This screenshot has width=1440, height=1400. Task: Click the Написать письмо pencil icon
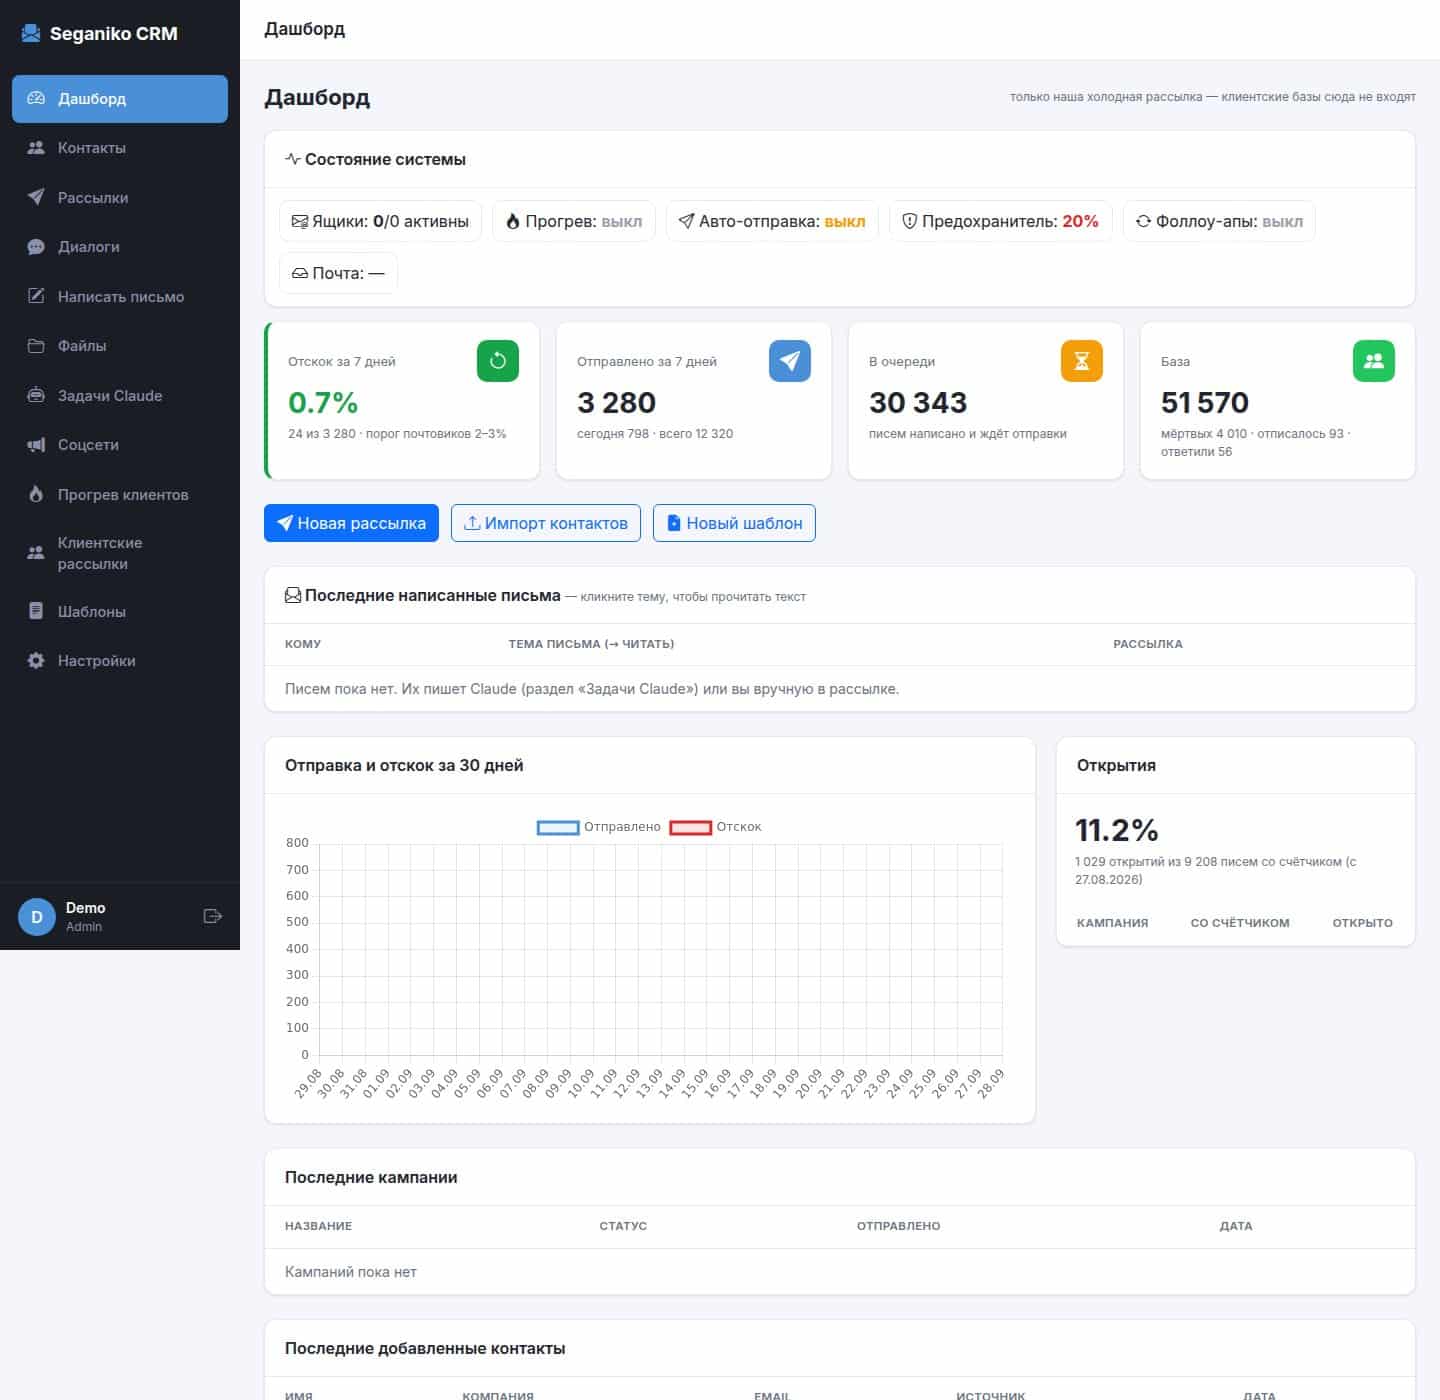coord(36,296)
